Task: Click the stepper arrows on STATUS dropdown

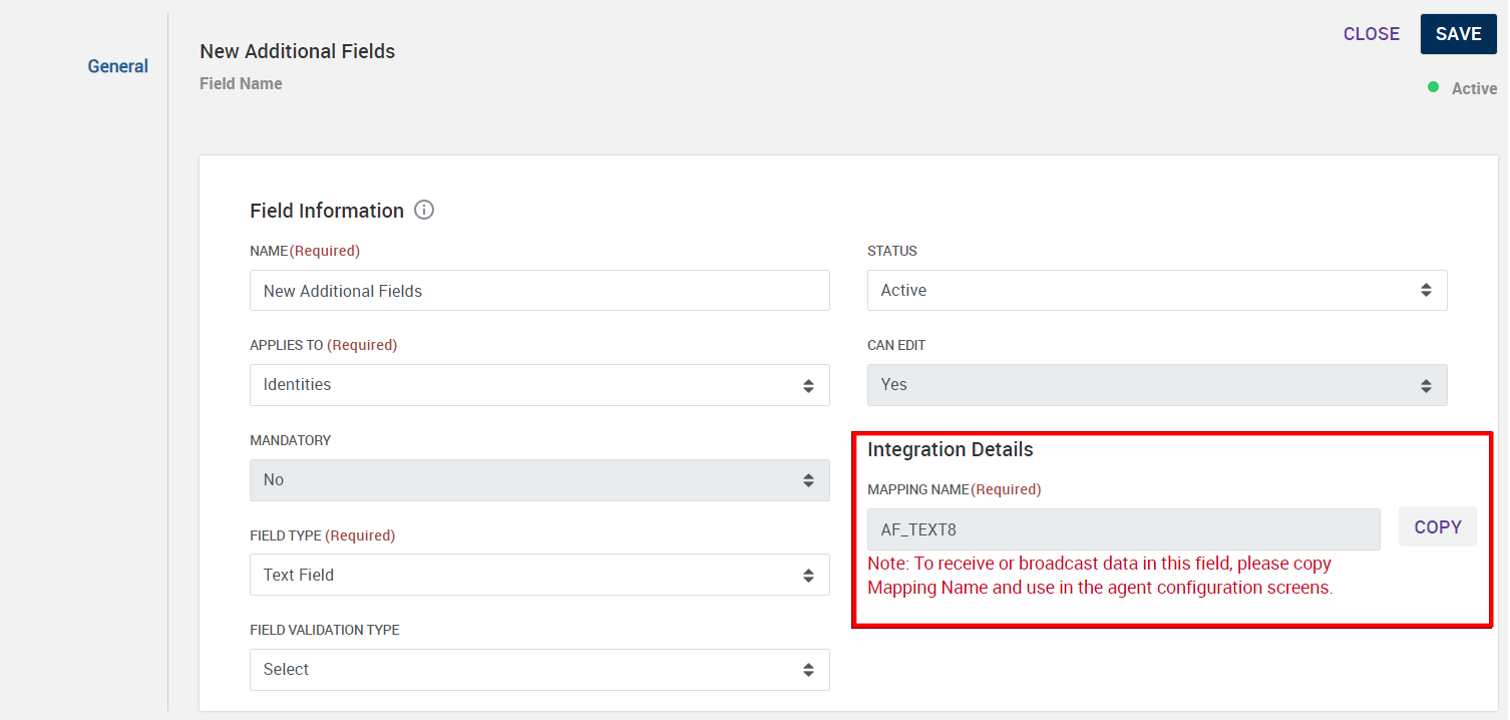Action: point(1427,289)
